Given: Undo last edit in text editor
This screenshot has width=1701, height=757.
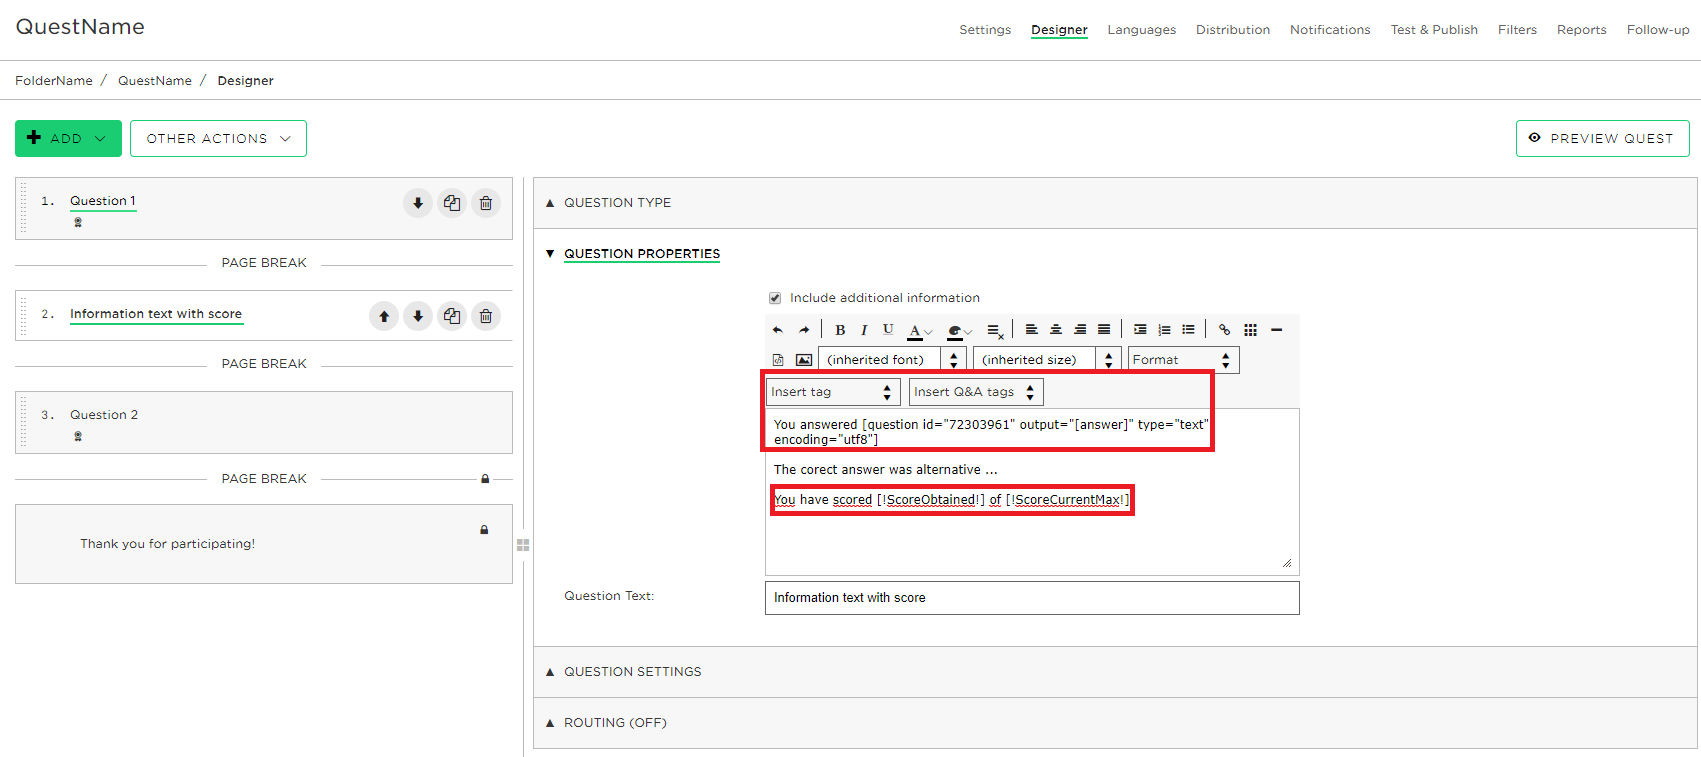Looking at the screenshot, I should 778,330.
